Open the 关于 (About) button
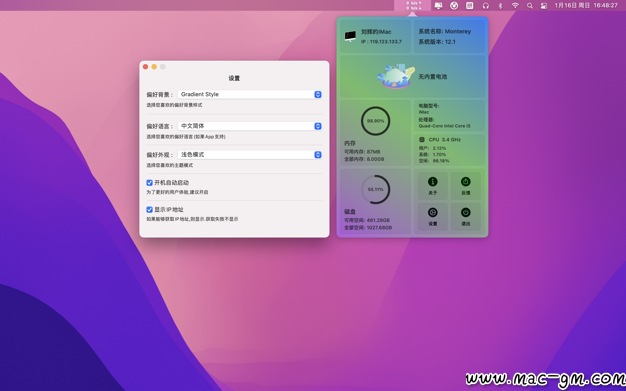Screen dimensions: 626x391 click(433, 185)
